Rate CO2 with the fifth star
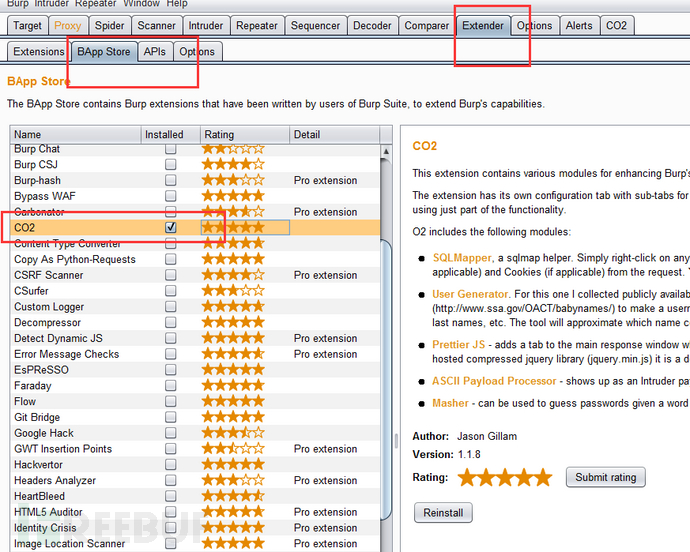This screenshot has height=552, width=690. pos(543,477)
